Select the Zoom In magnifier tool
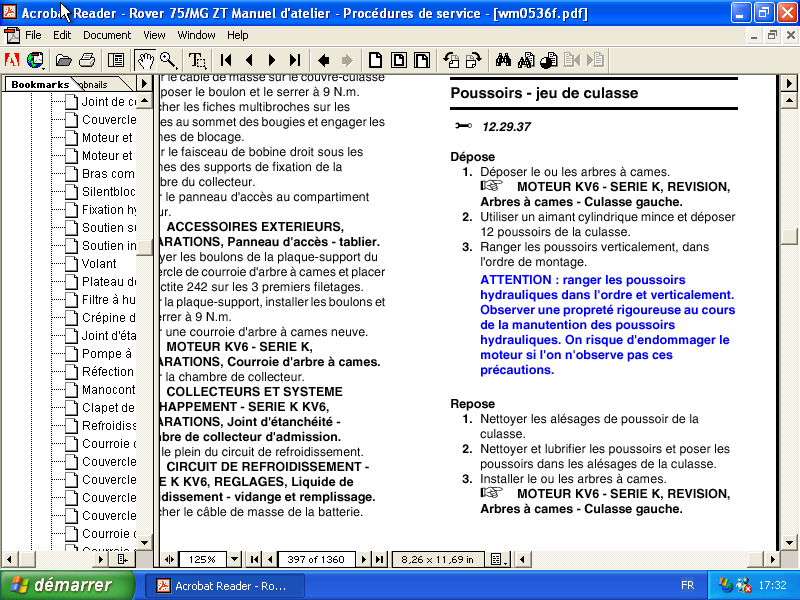This screenshot has height=600, width=800. tap(168, 60)
